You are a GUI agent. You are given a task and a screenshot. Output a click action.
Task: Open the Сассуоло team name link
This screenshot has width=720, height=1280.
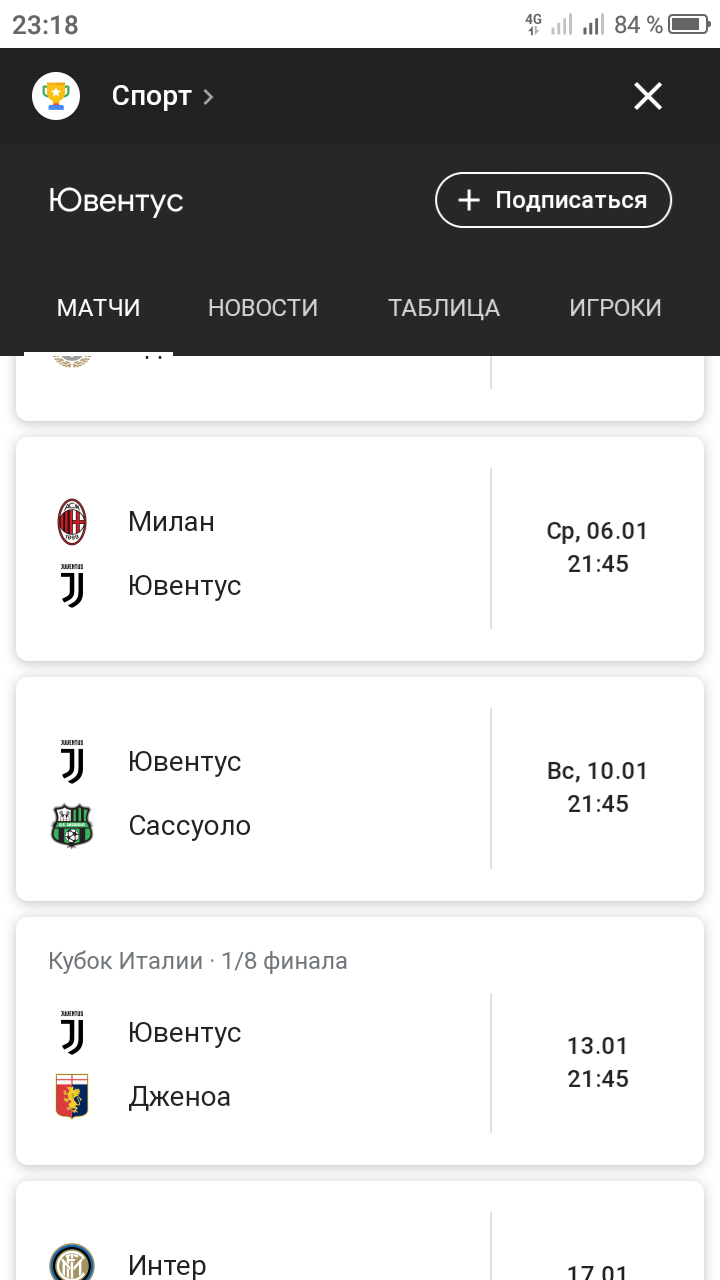(189, 826)
